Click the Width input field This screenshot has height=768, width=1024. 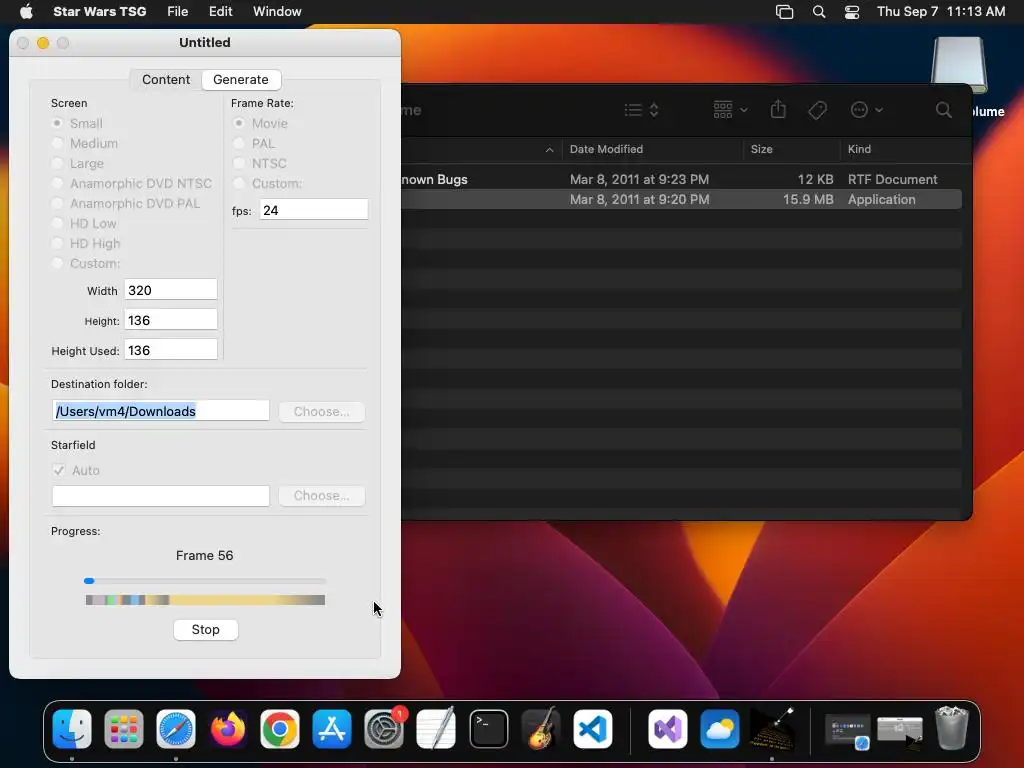tap(171, 290)
